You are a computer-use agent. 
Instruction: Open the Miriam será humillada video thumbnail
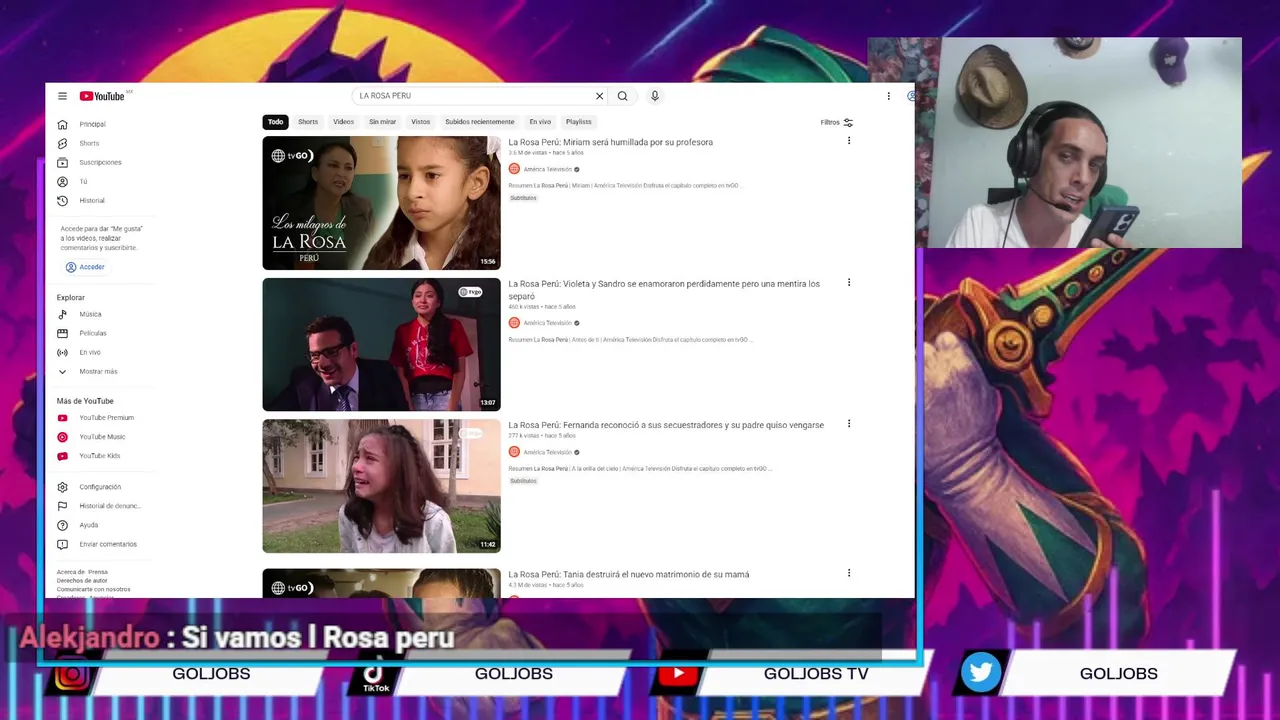tap(381, 203)
